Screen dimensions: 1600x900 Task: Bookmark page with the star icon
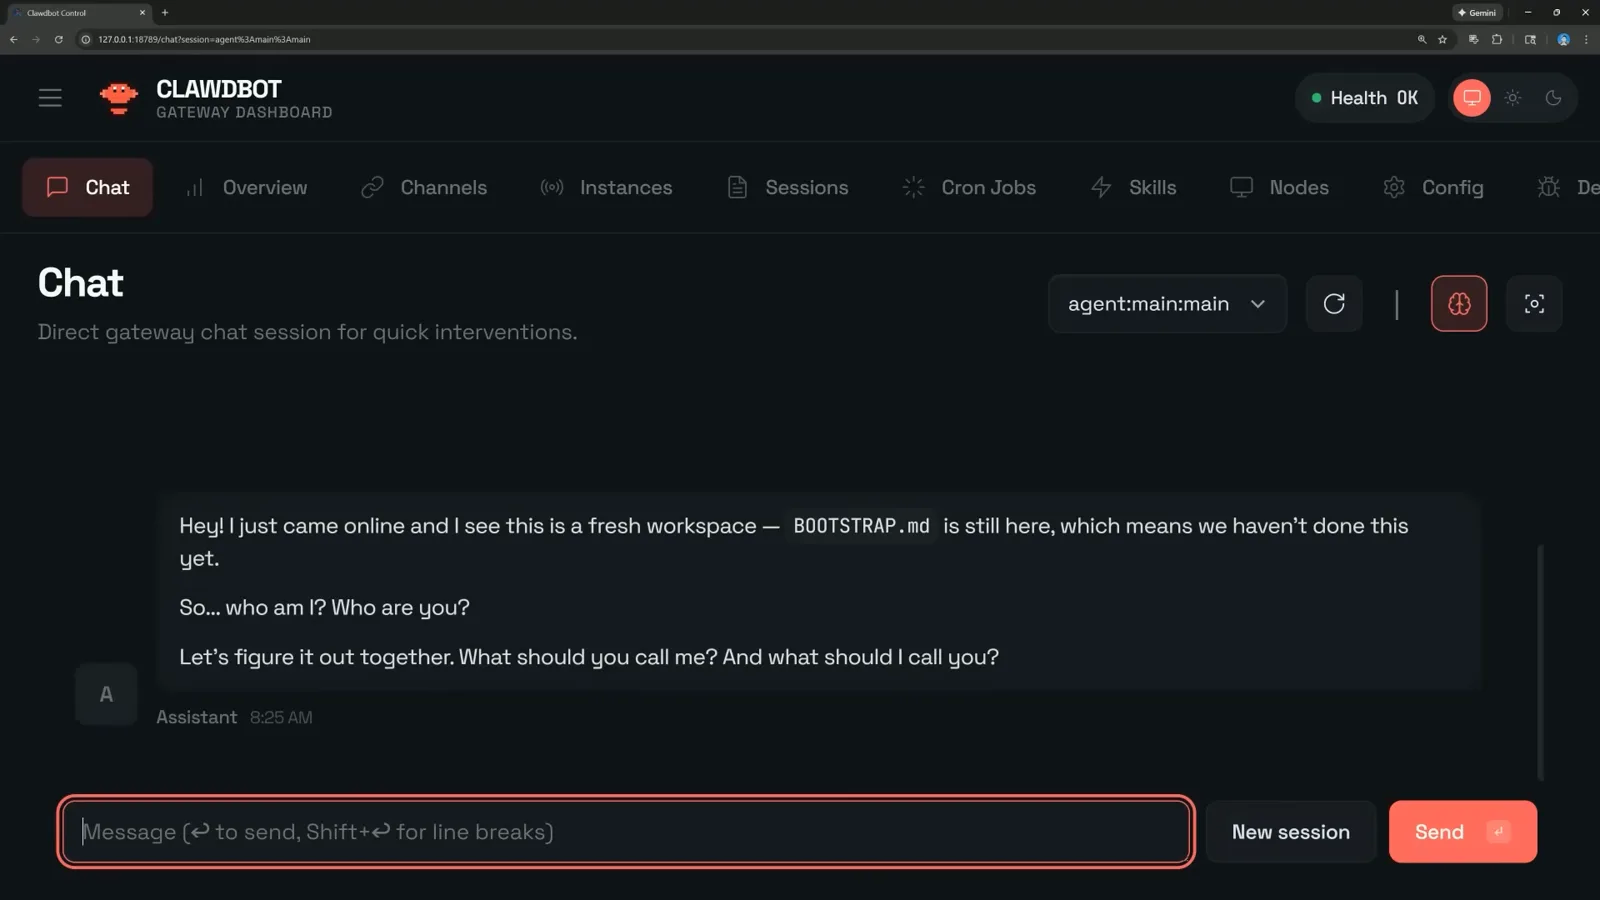(x=1442, y=40)
